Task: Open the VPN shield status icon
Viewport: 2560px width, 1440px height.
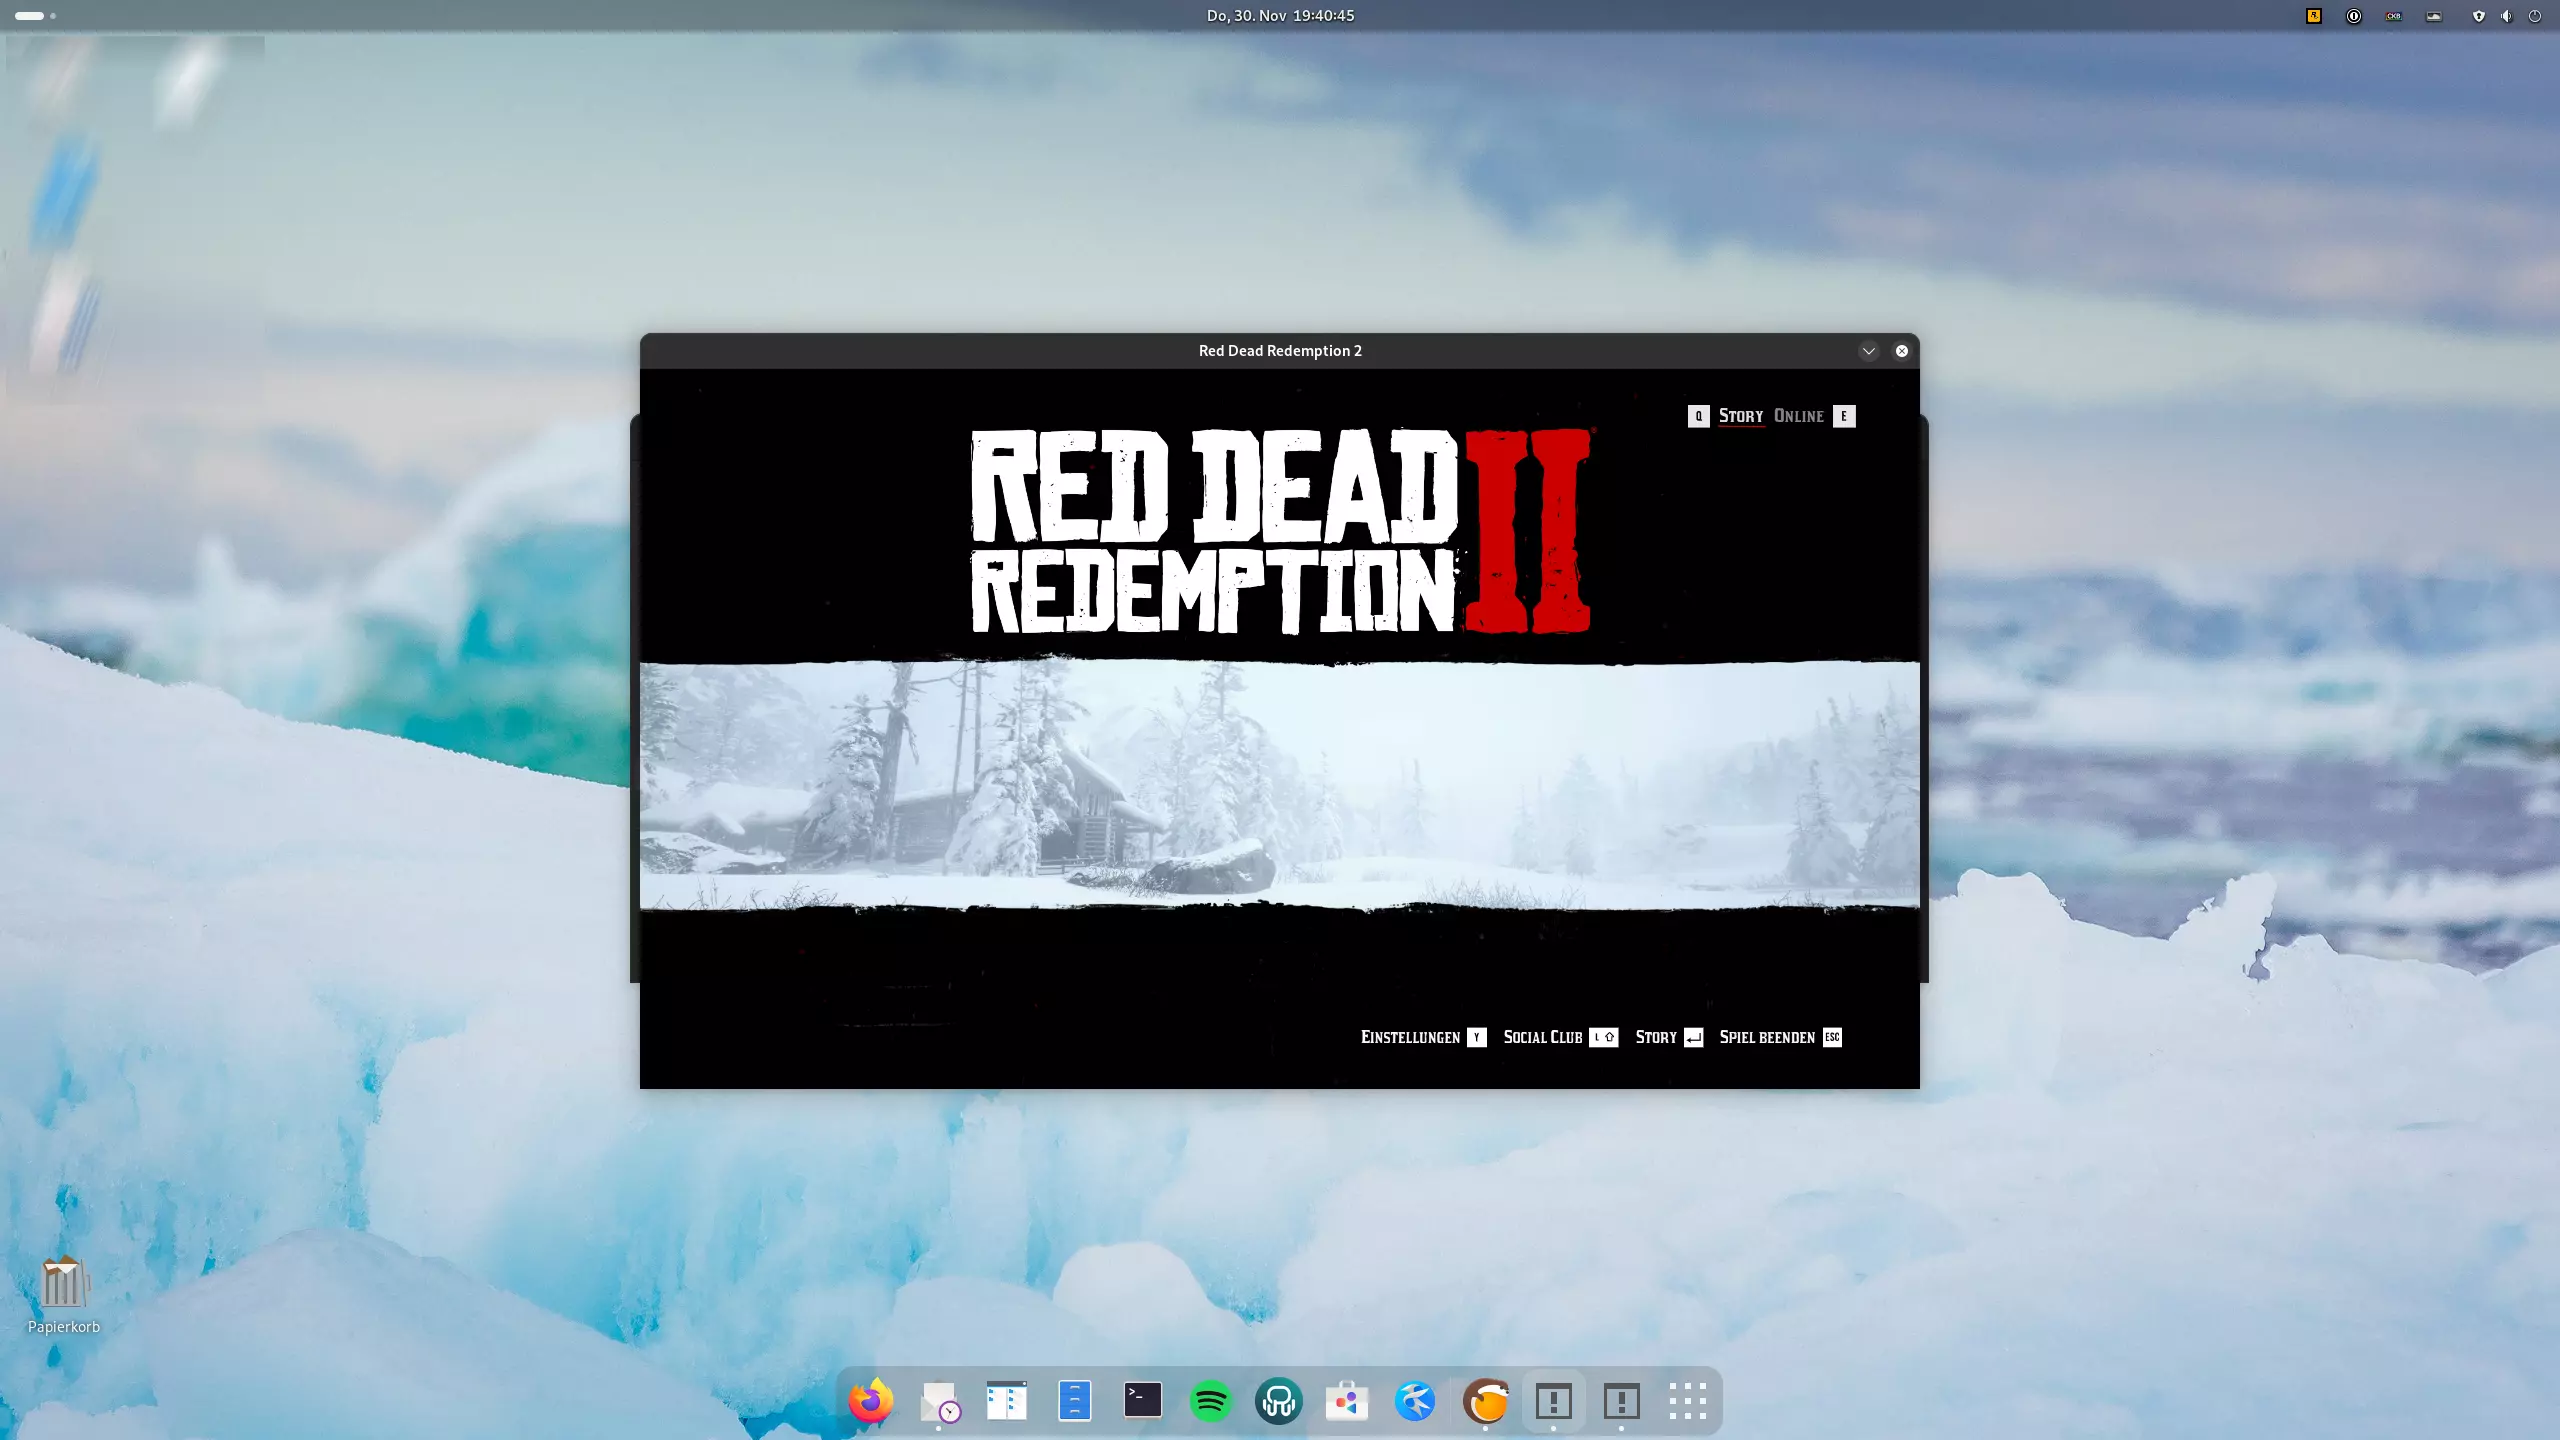Action: click(2478, 16)
